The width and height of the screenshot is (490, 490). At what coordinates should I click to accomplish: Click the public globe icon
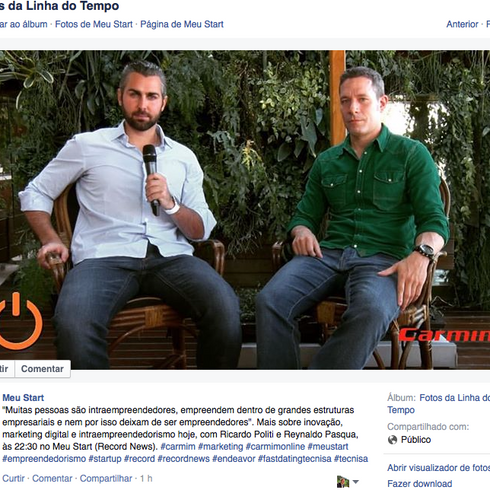pyautogui.click(x=392, y=440)
